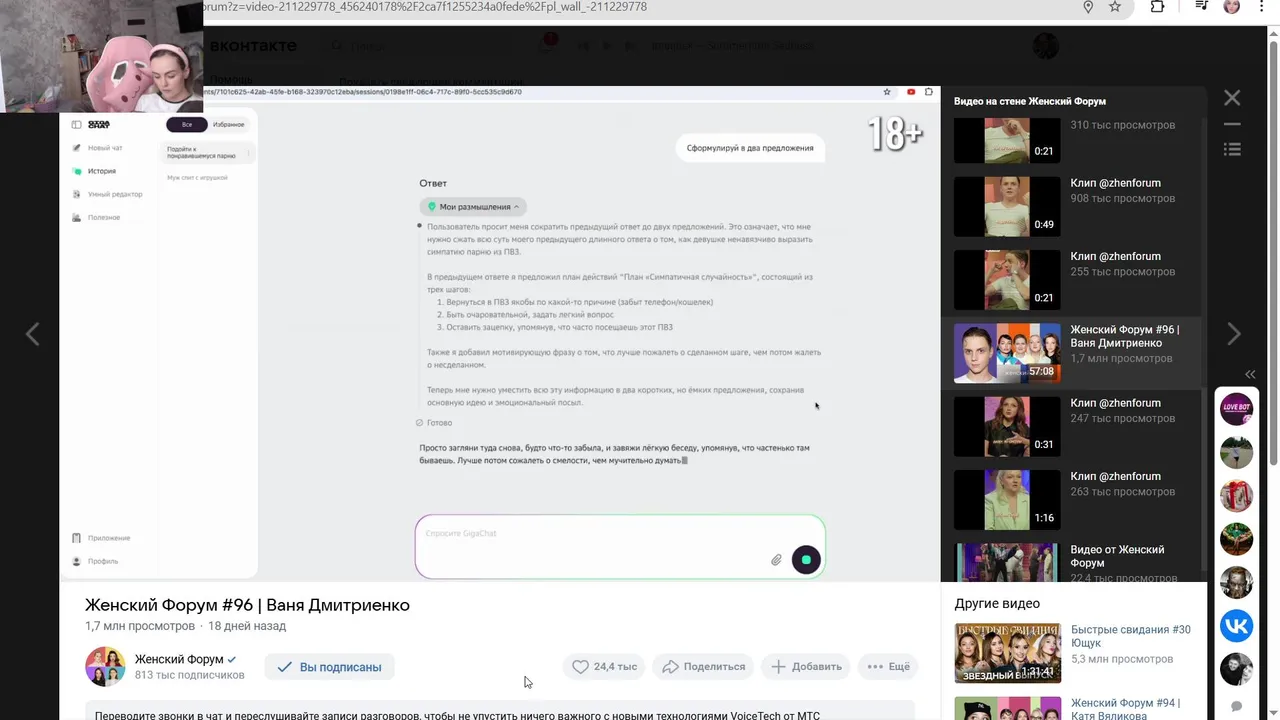This screenshot has width=1280, height=720.
Task: Click the video title Женский Форум #96
Action: [247, 605]
